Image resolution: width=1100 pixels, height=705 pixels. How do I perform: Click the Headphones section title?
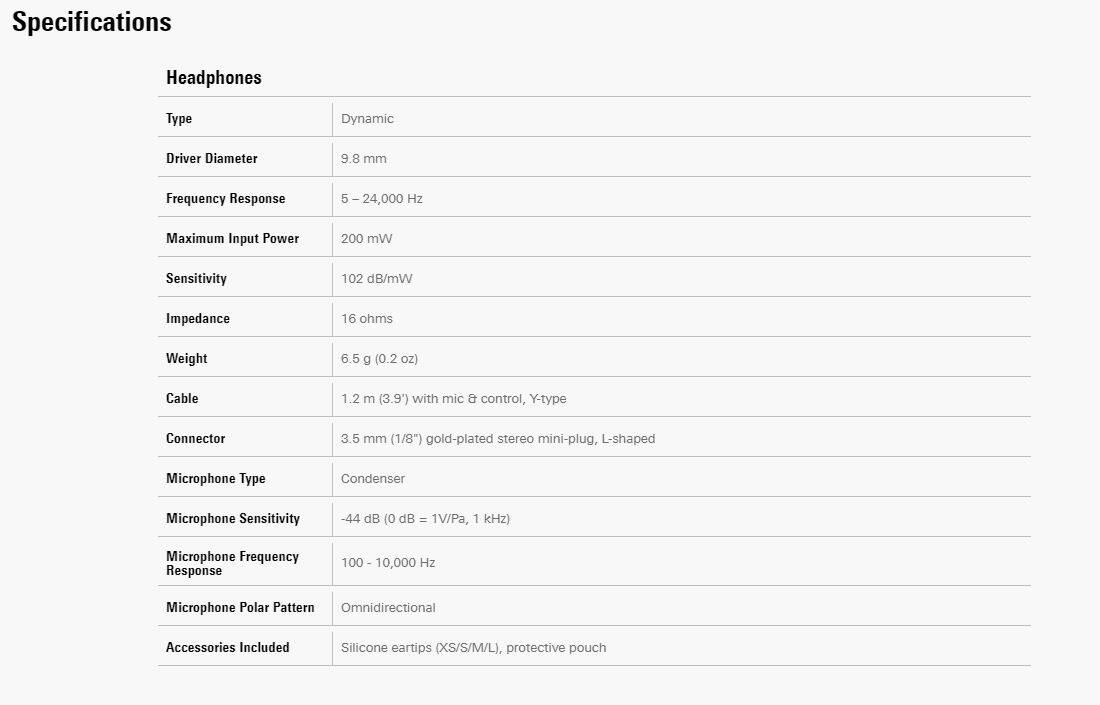(x=214, y=78)
